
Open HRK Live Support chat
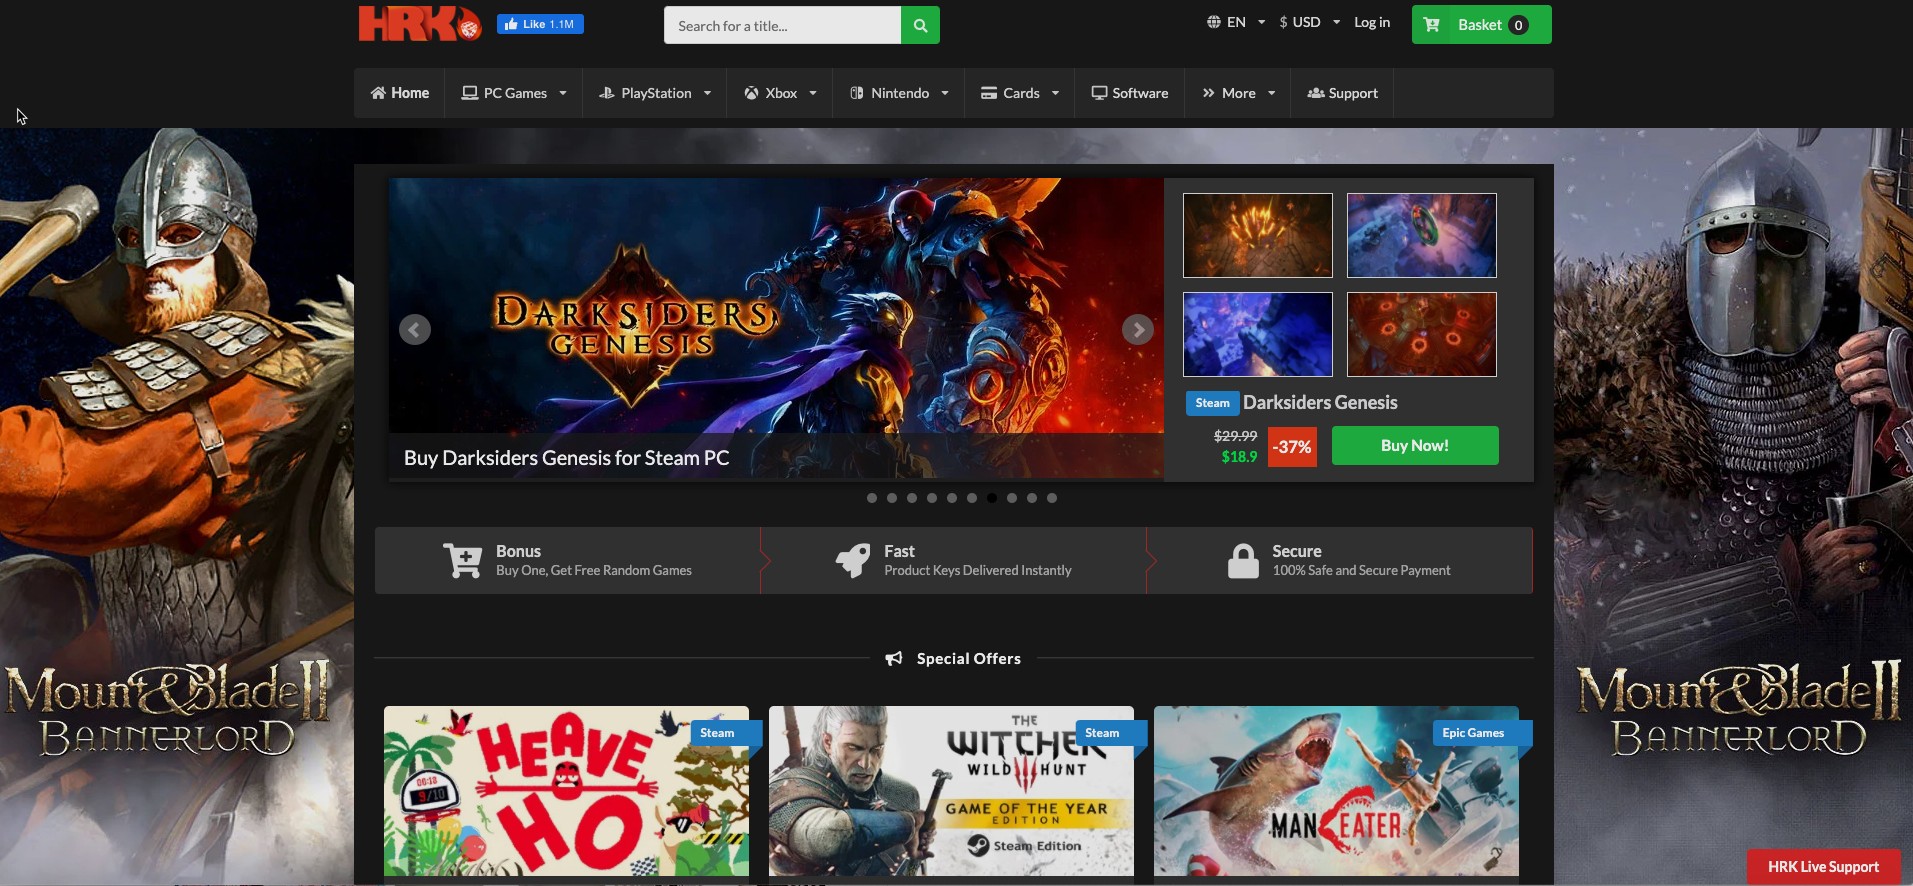tap(1823, 867)
